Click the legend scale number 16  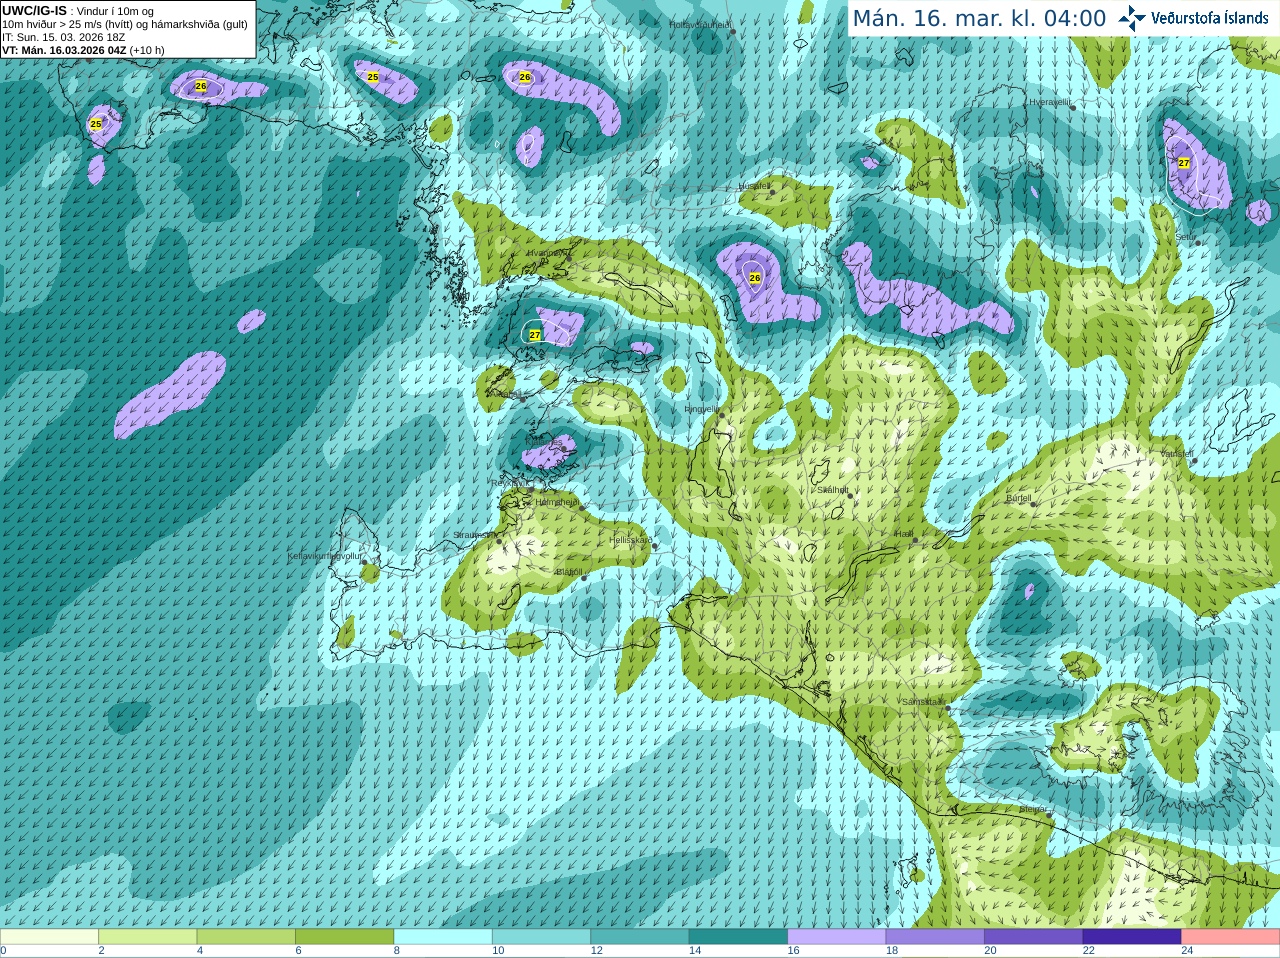794,951
